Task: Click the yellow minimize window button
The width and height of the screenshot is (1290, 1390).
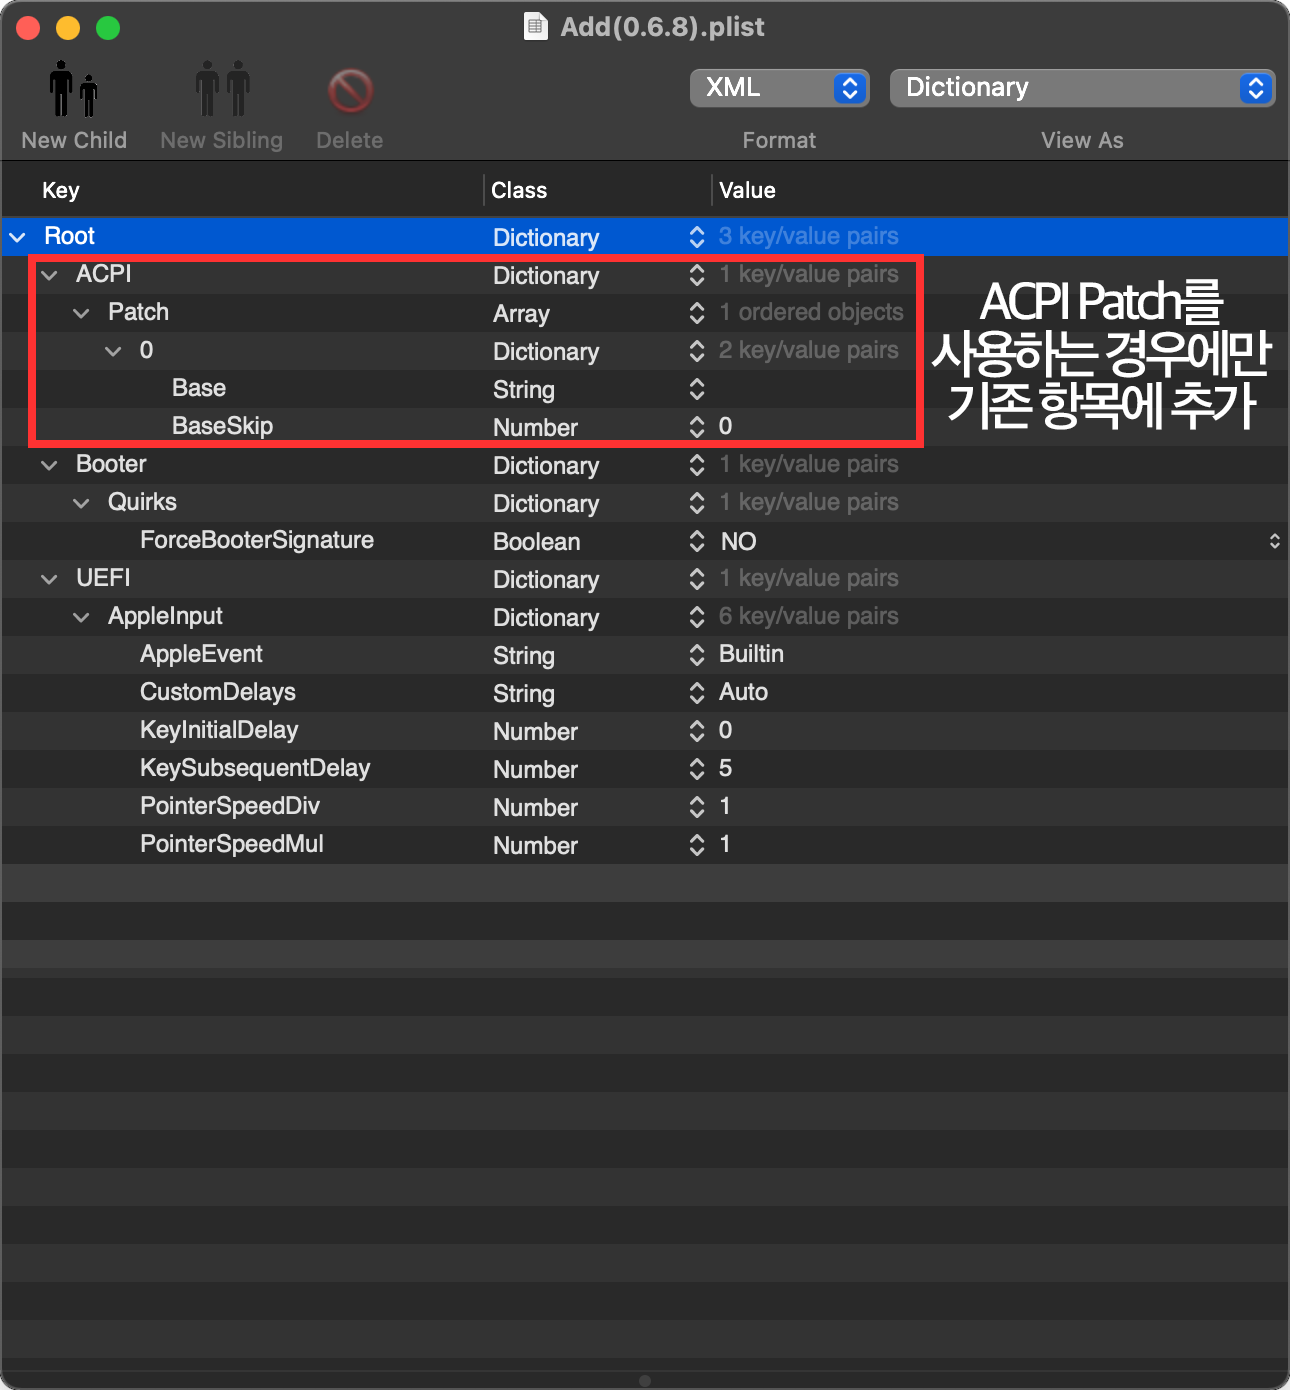Action: [x=68, y=28]
